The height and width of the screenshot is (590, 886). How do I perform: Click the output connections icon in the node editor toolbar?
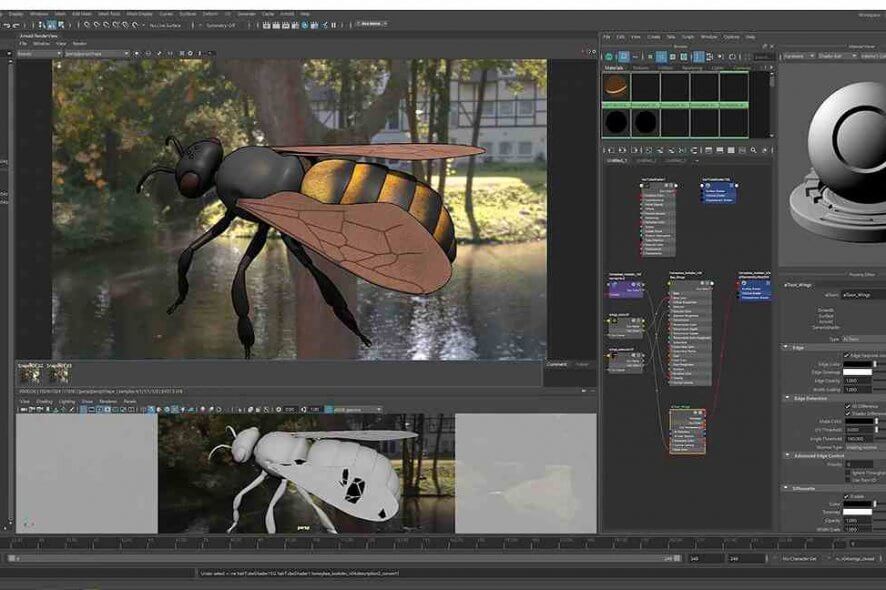635,151
